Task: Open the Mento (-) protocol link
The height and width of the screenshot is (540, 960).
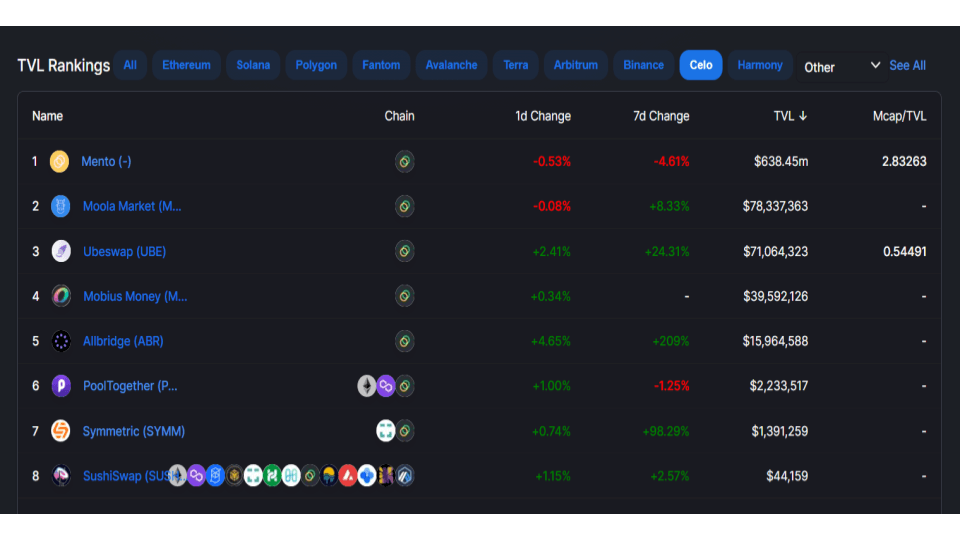Action: pyautogui.click(x=107, y=162)
